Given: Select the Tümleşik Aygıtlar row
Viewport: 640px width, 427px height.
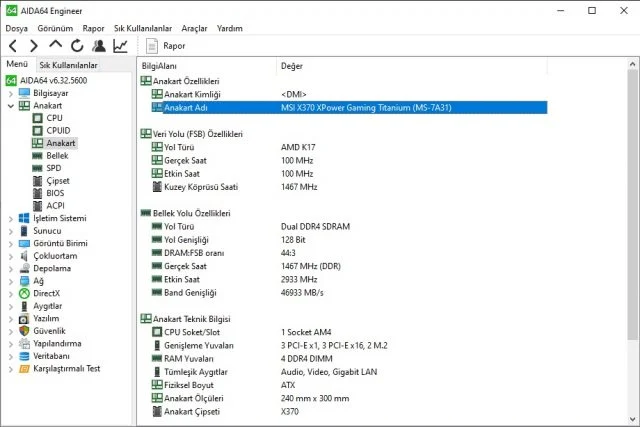Looking at the screenshot, I should point(349,372).
